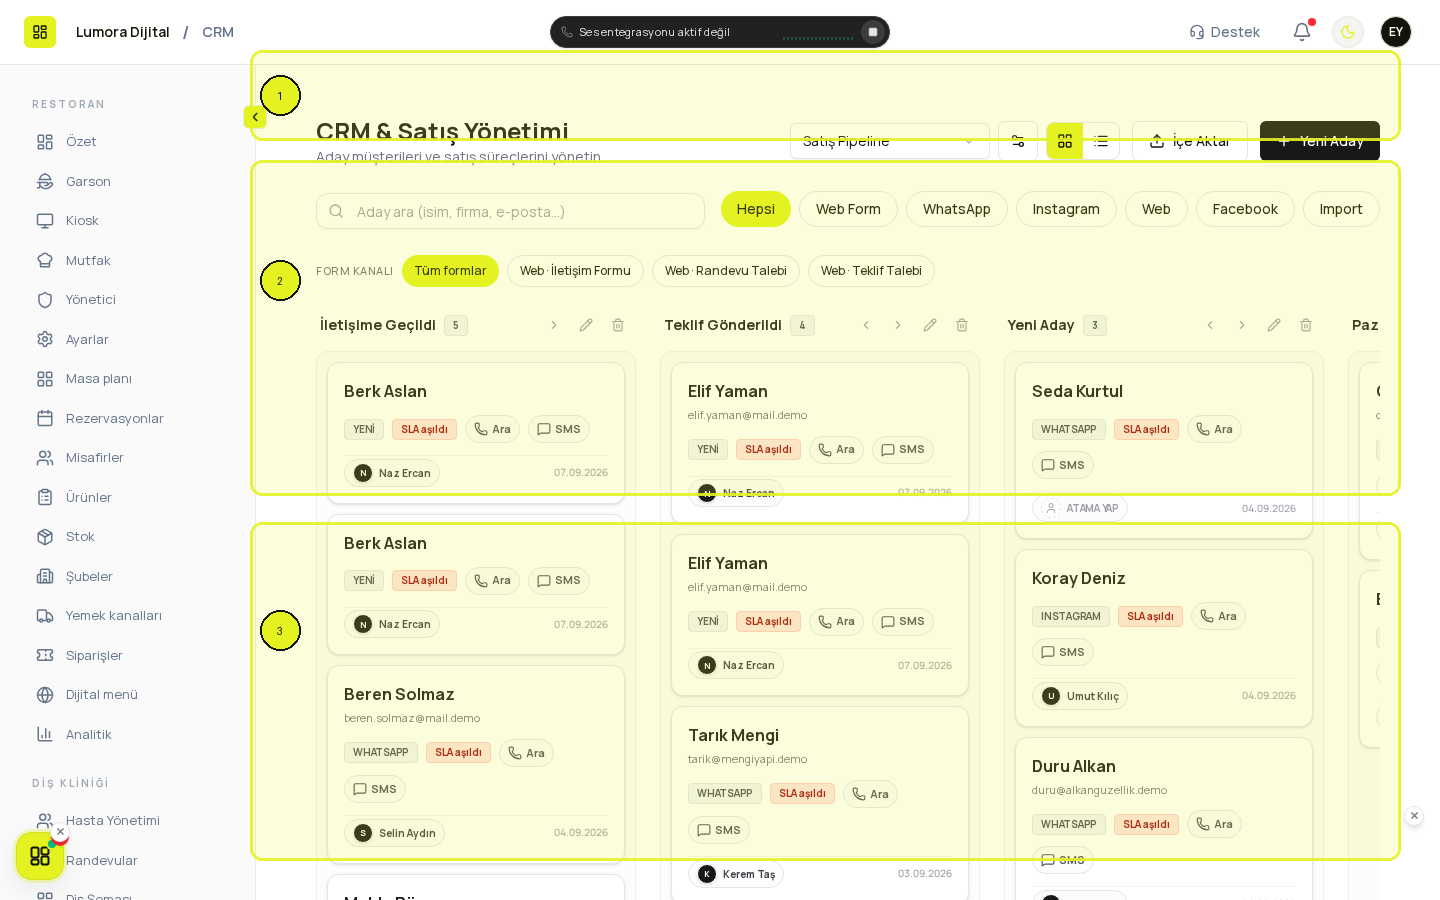Edit the İletişime Geçildi column
The width and height of the screenshot is (1440, 900).
click(586, 325)
